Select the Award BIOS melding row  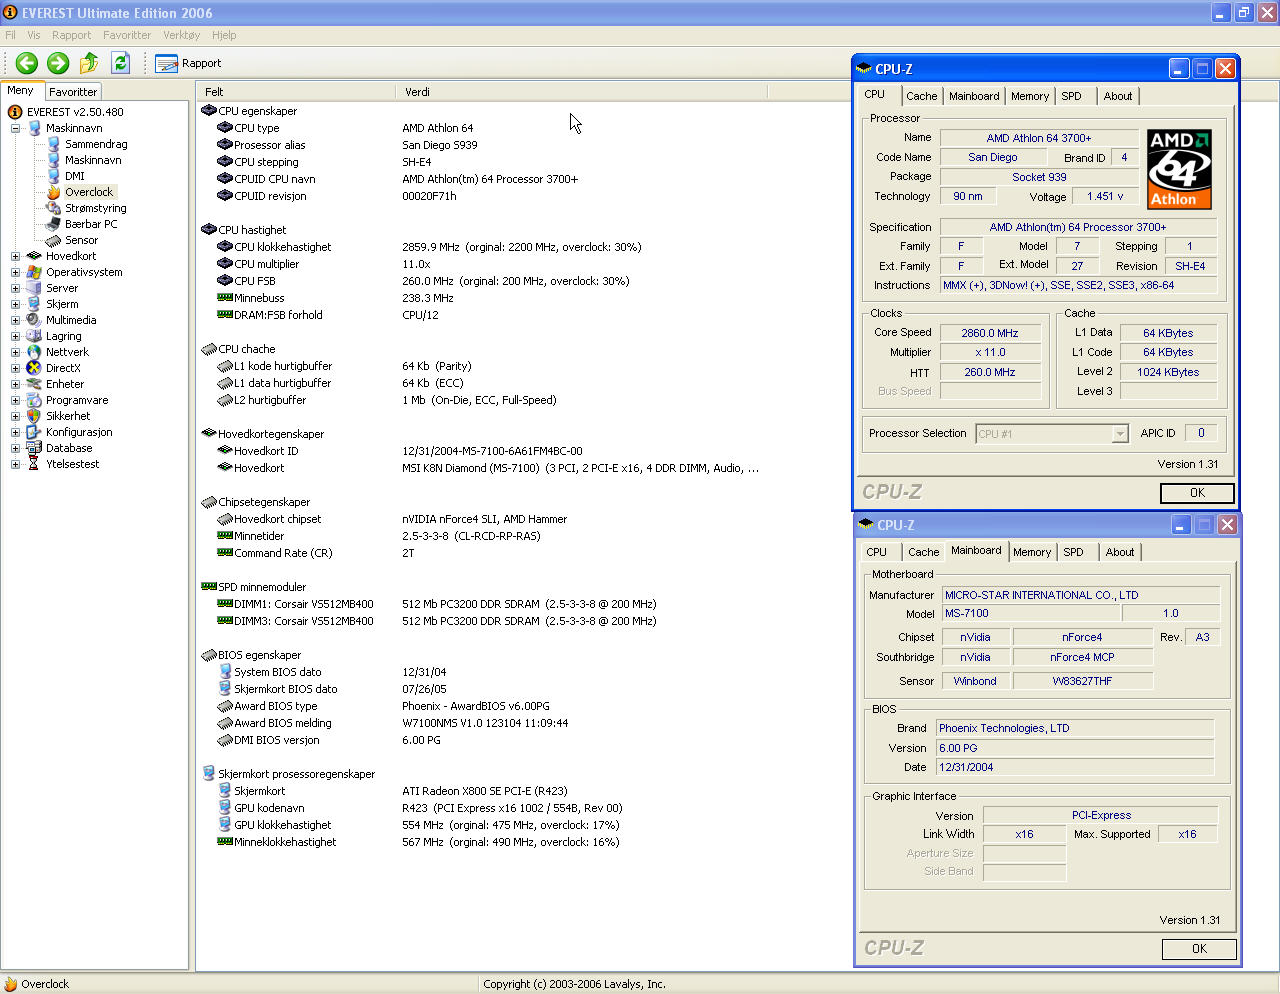[392, 723]
